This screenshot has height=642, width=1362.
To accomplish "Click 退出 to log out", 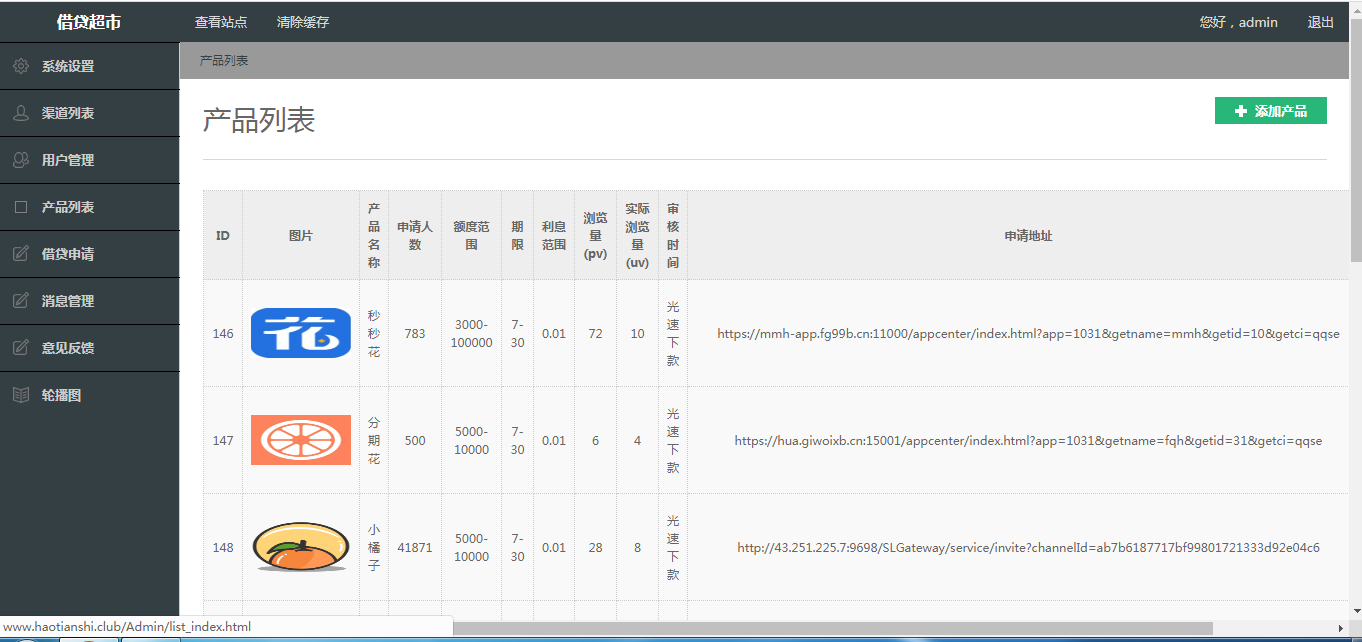I will 1321,22.
